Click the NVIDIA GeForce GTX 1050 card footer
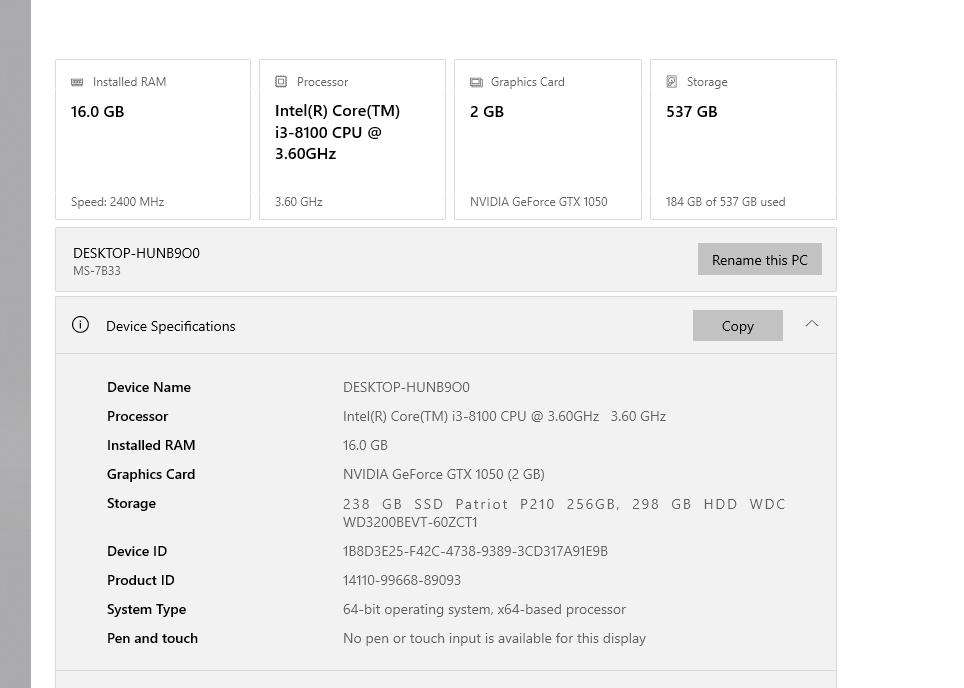Image resolution: width=964 pixels, height=688 pixels. click(x=538, y=202)
